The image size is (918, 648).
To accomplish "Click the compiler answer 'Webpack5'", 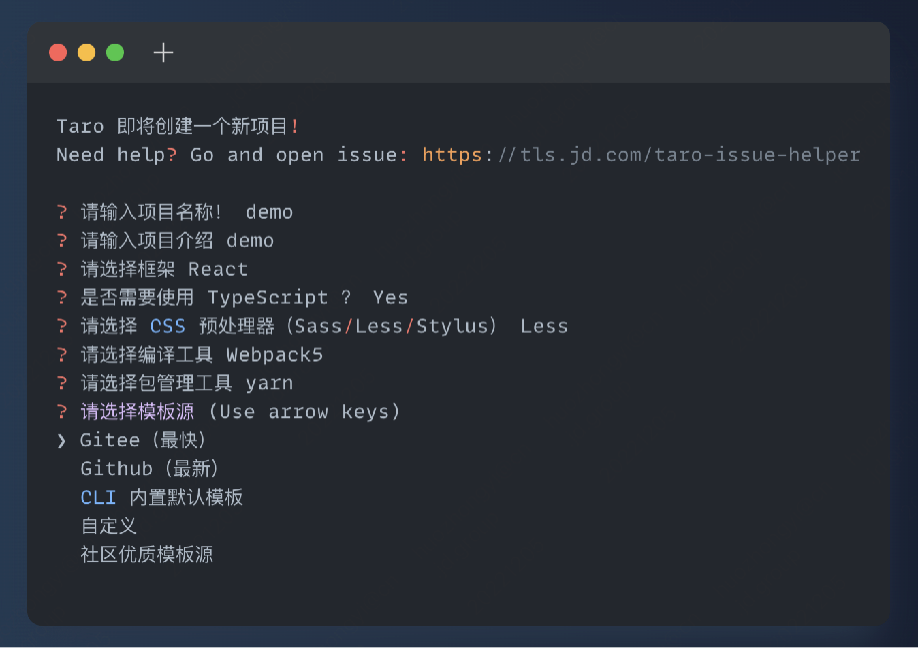I will pyautogui.click(x=275, y=355).
